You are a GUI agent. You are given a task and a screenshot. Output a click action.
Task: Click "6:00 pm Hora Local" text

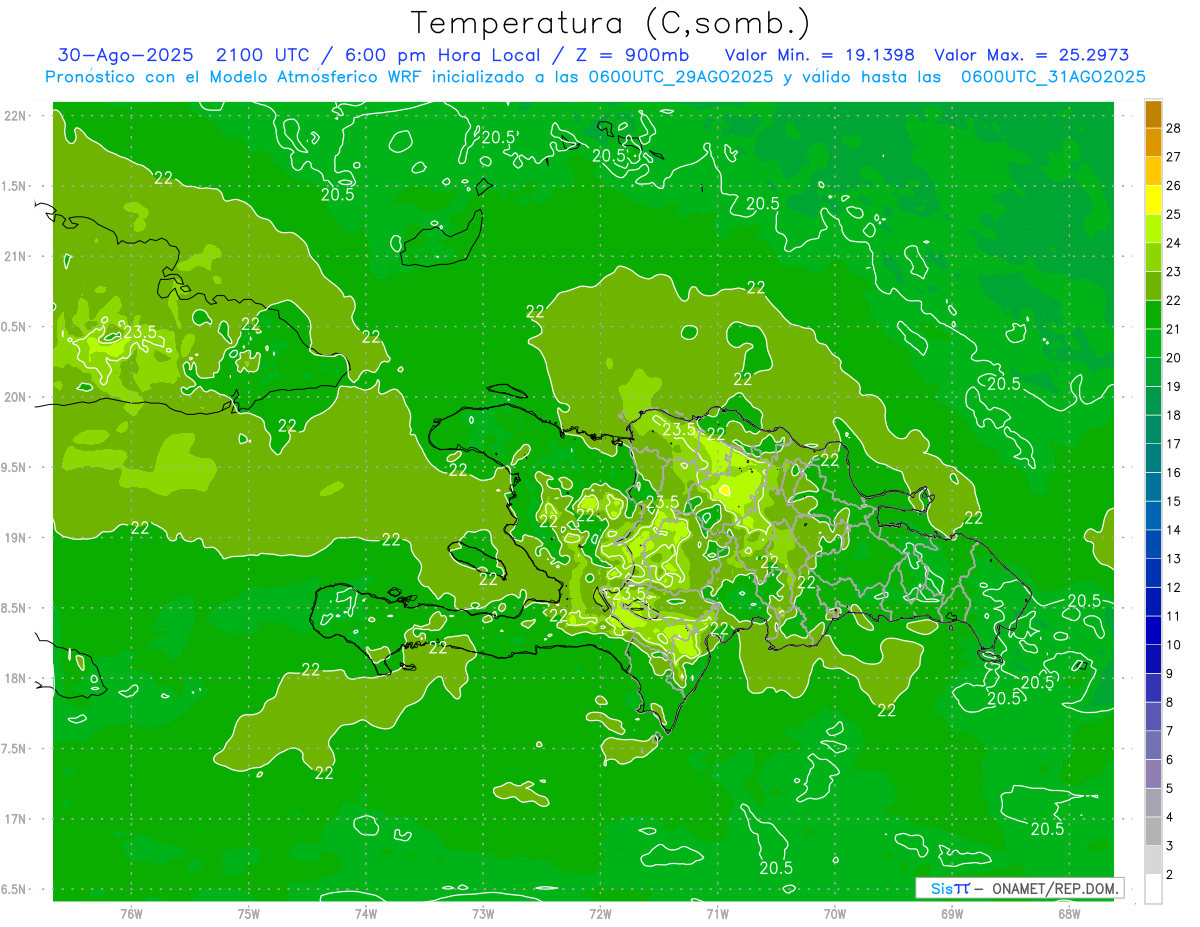coord(443,55)
